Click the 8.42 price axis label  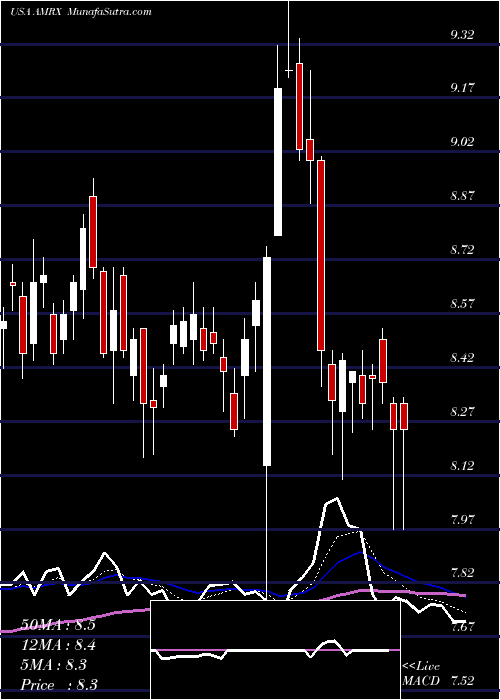[x=462, y=358]
